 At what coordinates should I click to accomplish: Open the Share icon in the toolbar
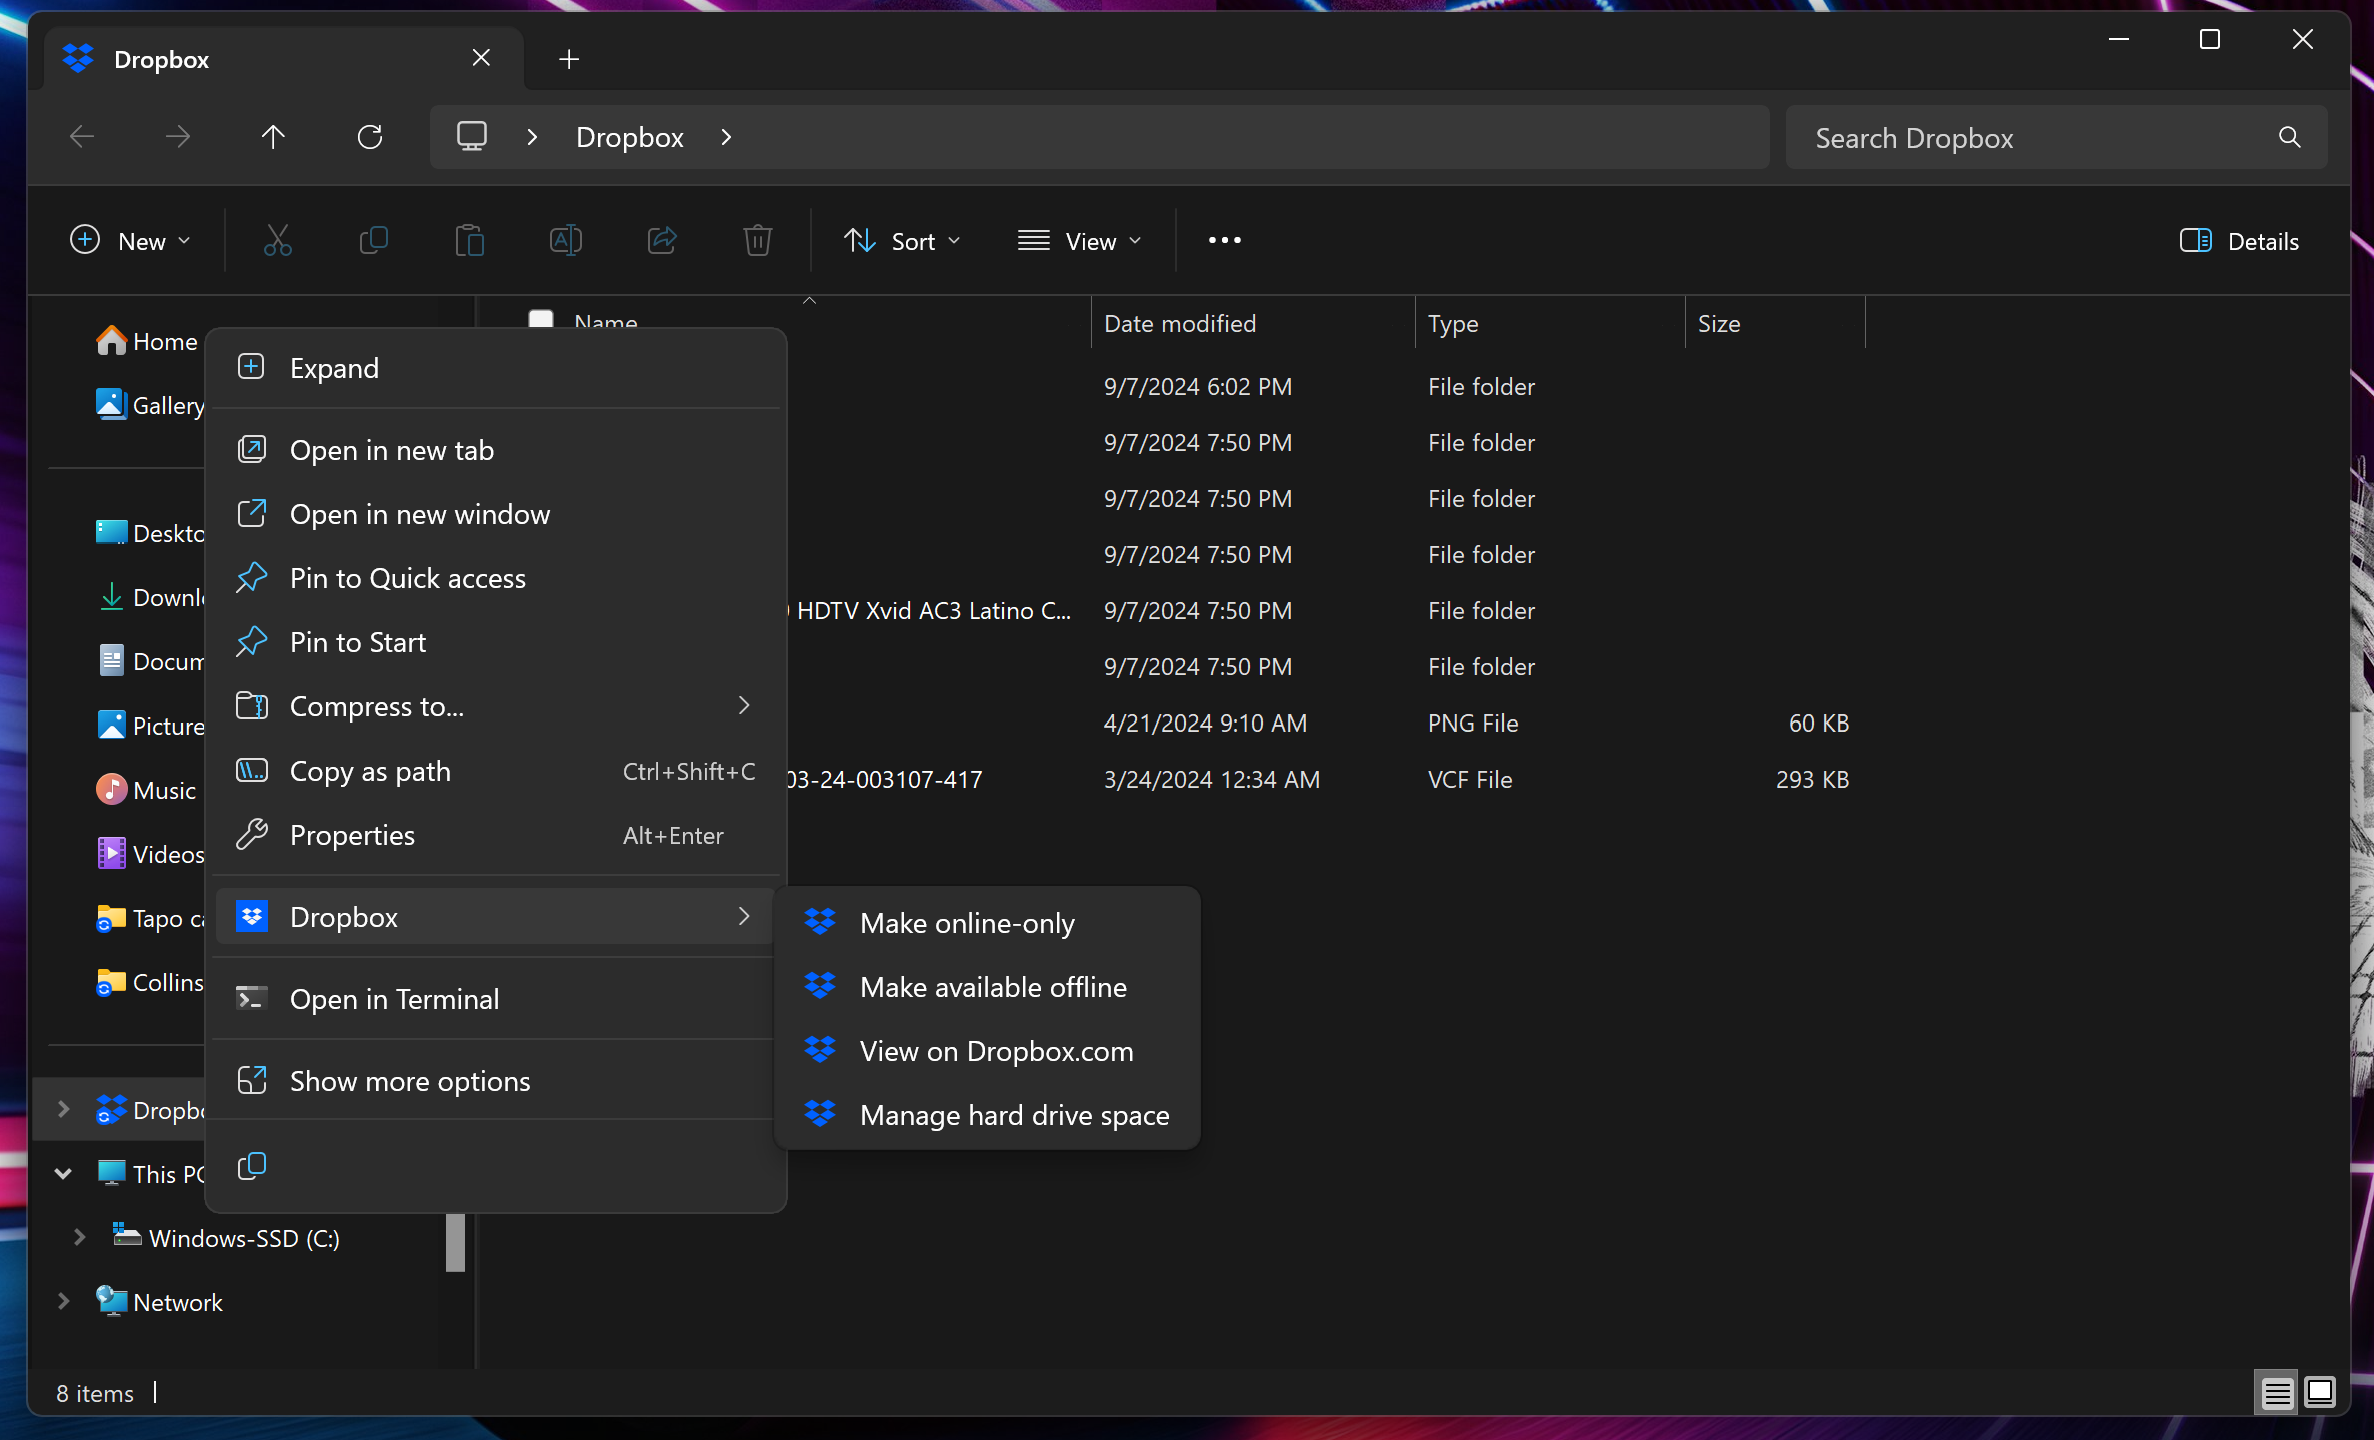(662, 240)
